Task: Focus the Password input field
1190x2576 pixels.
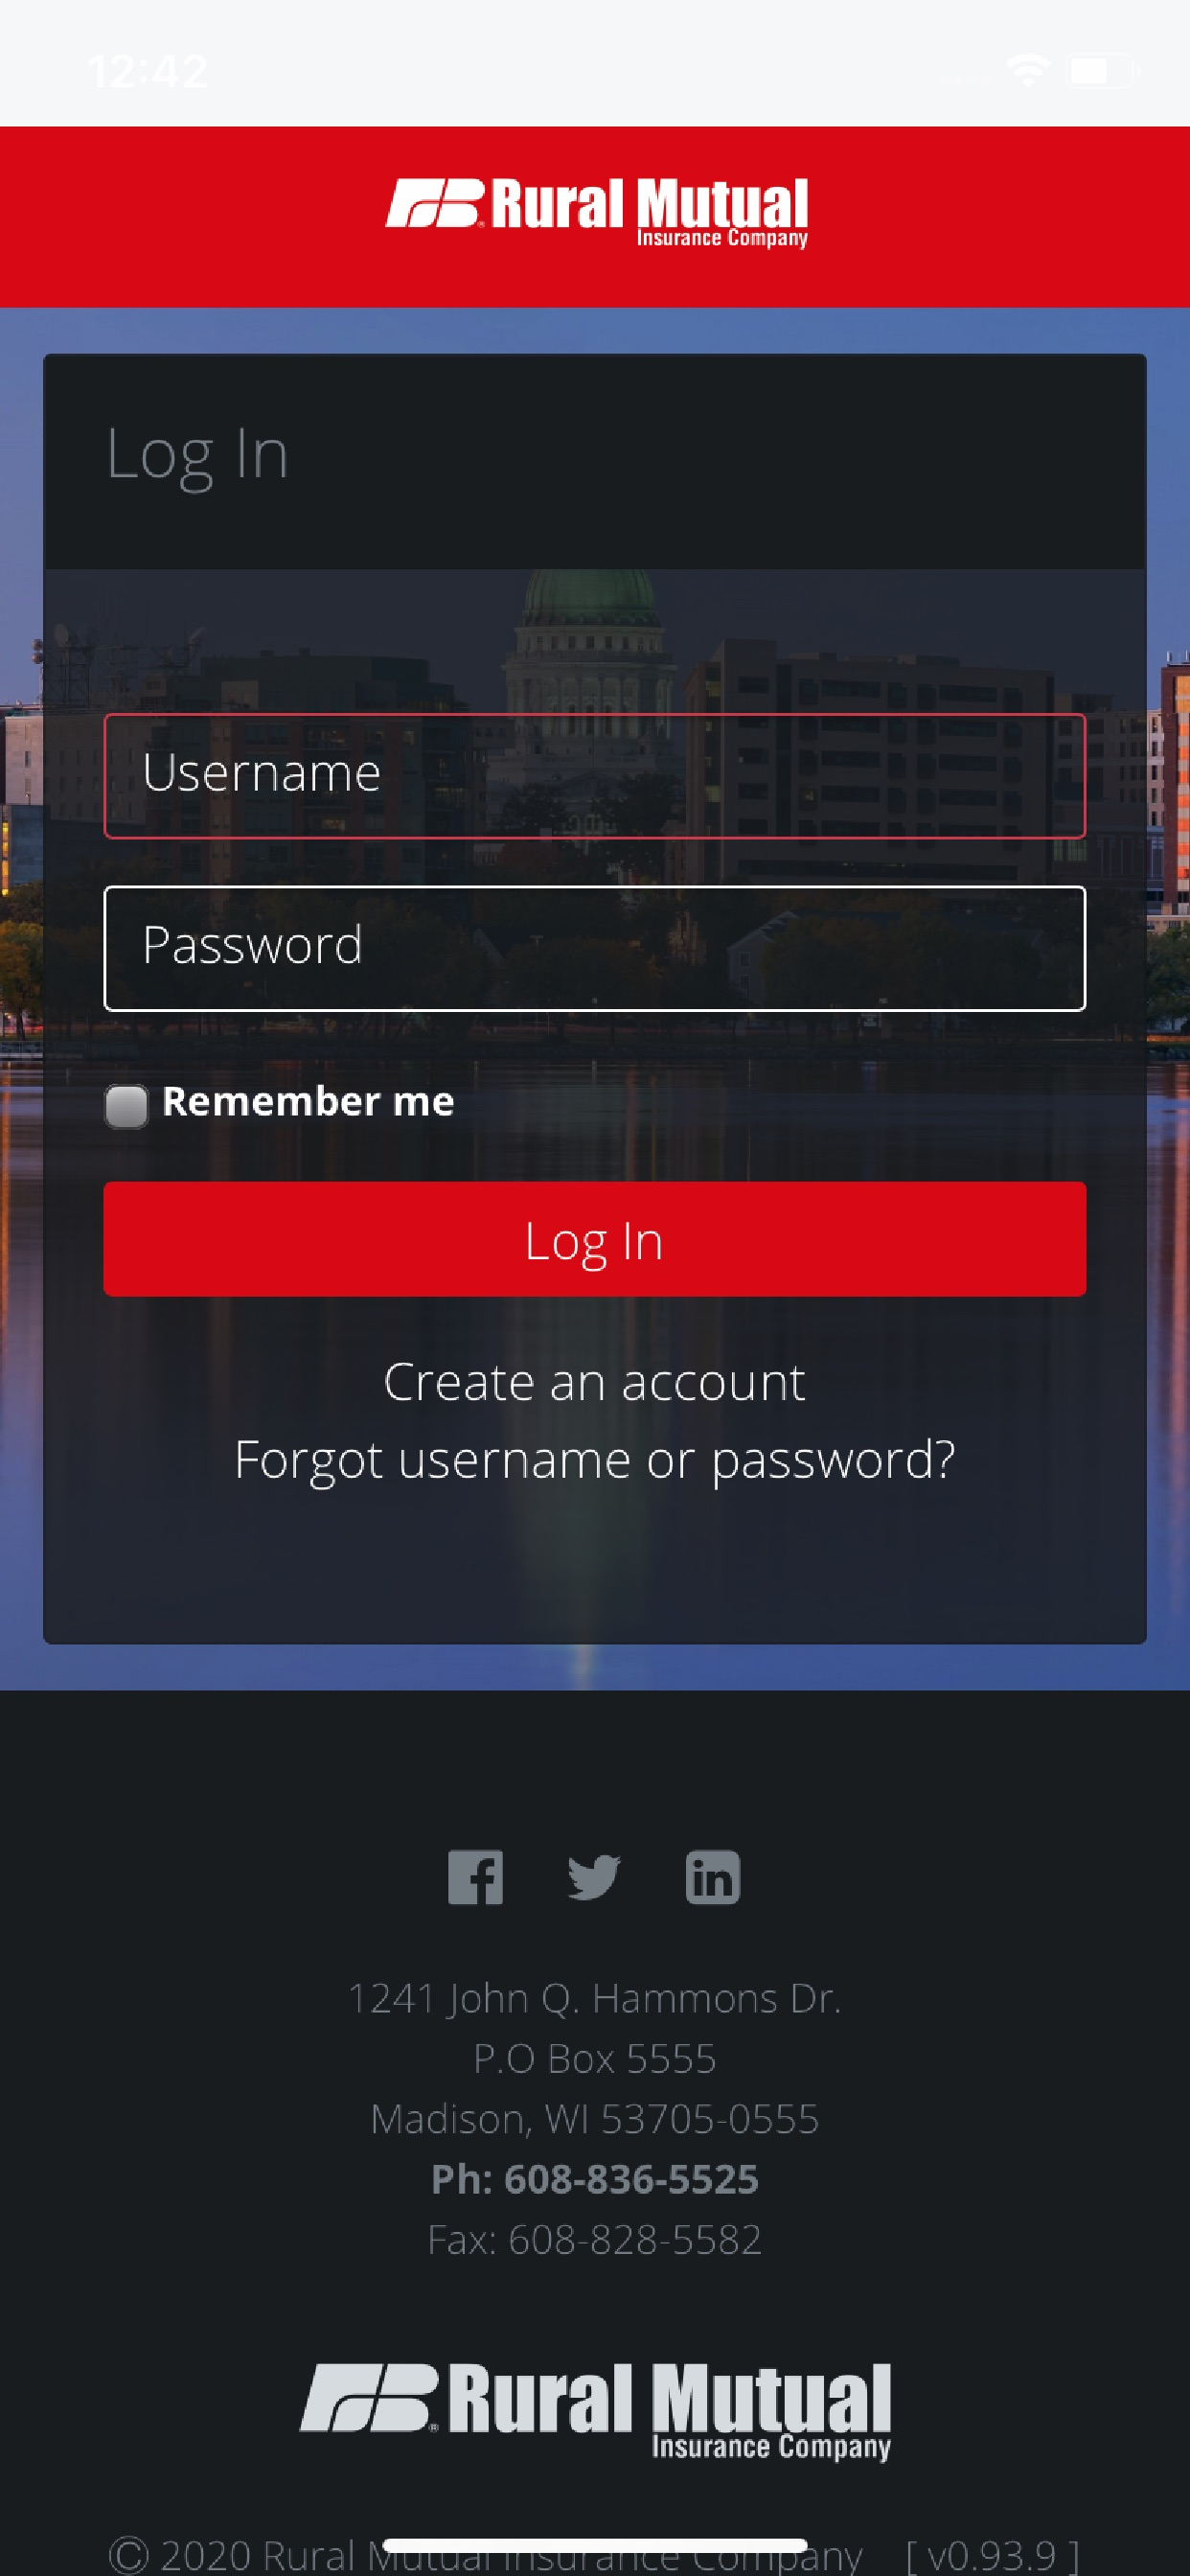Action: click(595, 948)
